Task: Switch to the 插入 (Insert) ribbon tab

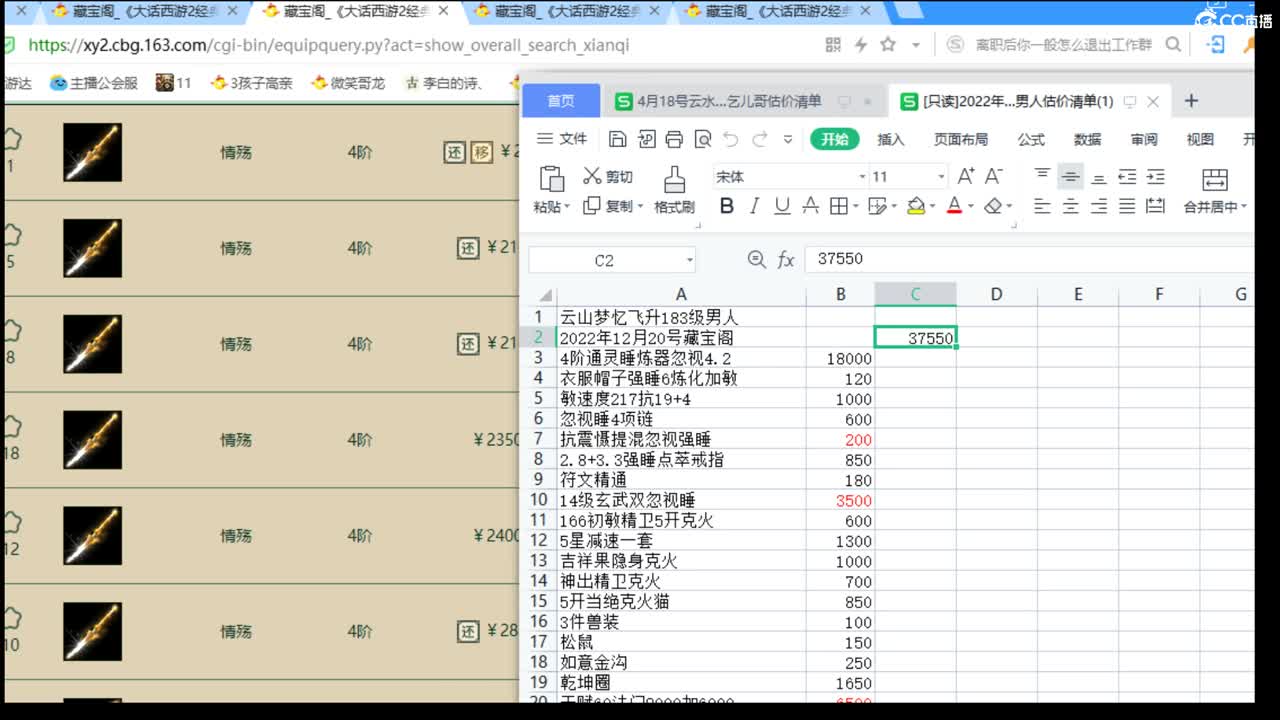Action: coord(890,139)
